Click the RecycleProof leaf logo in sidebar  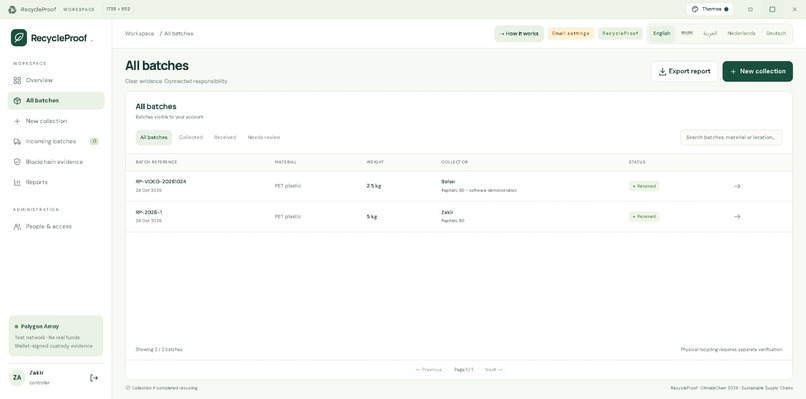pos(19,38)
